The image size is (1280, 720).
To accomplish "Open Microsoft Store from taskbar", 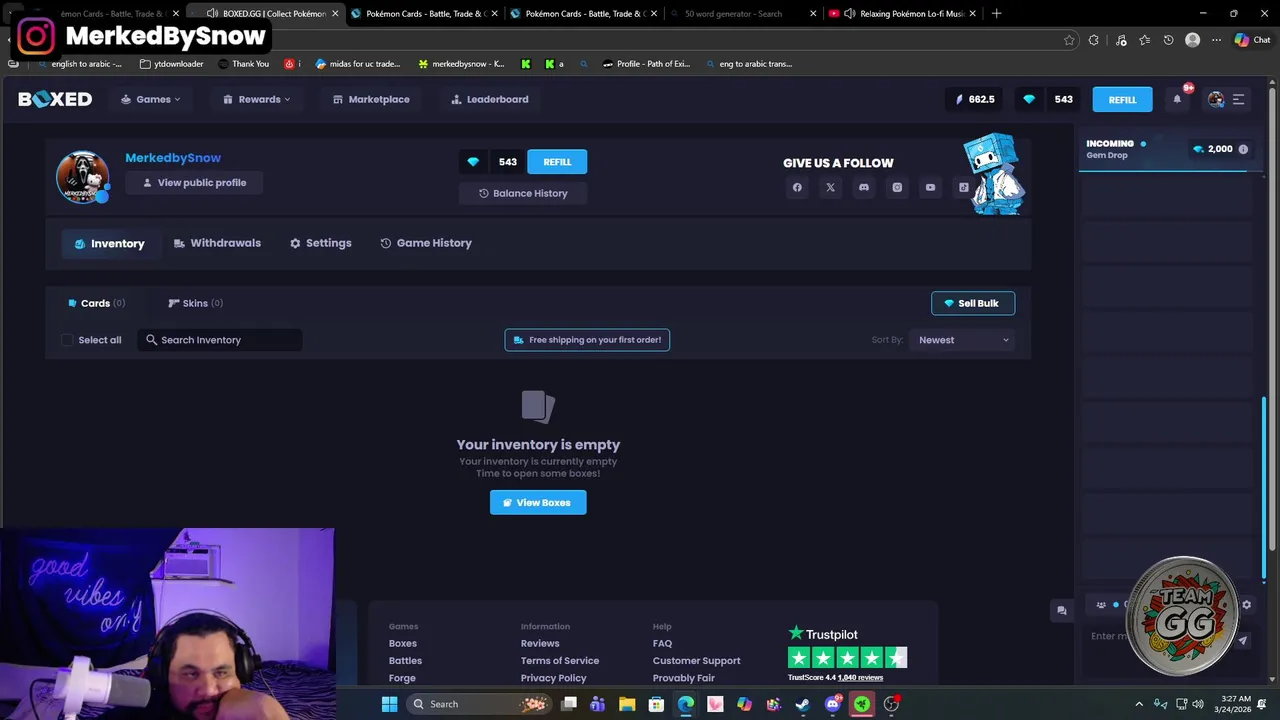I will tap(656, 704).
